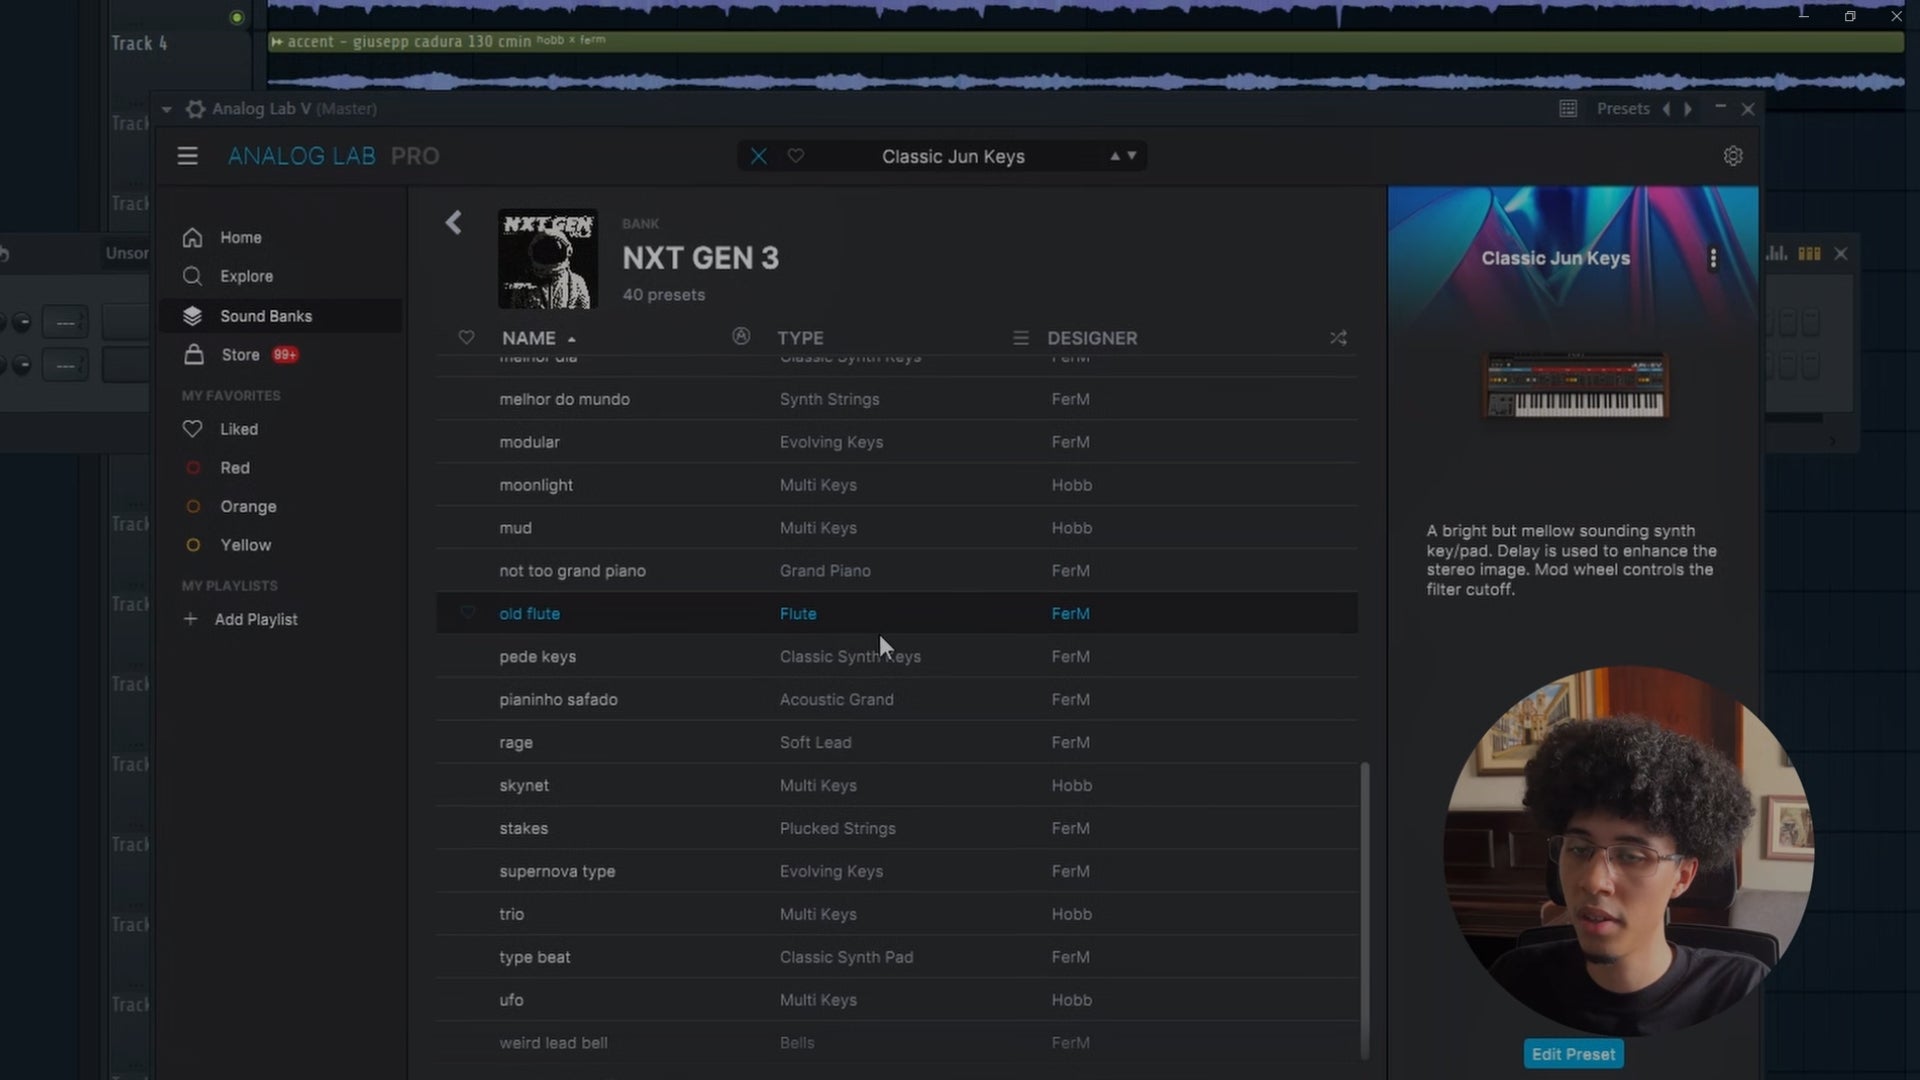The height and width of the screenshot is (1080, 1920).
Task: Click Add Playlist
Action: (255, 620)
